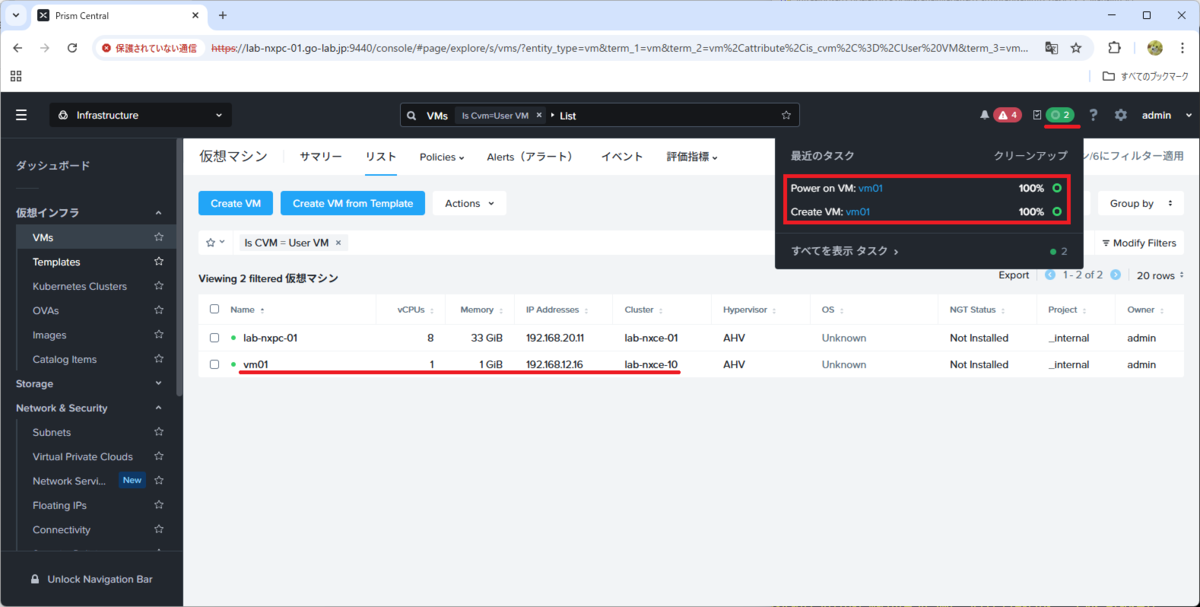Collapse the 仮想インフラ sidebar section
Image resolution: width=1200 pixels, height=607 pixels.
158,213
